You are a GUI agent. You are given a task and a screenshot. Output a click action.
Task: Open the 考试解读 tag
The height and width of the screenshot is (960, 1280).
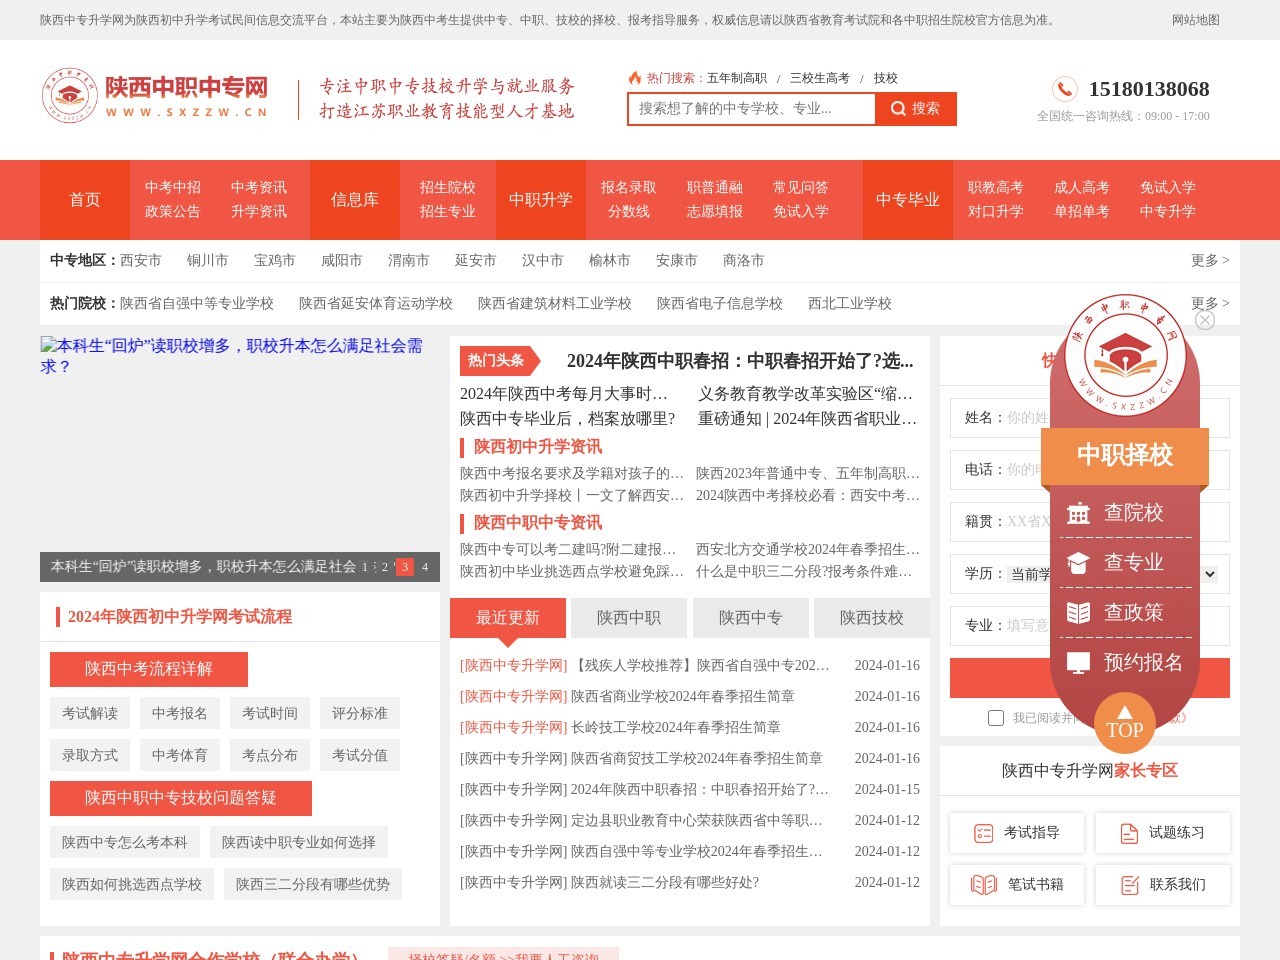(x=90, y=713)
